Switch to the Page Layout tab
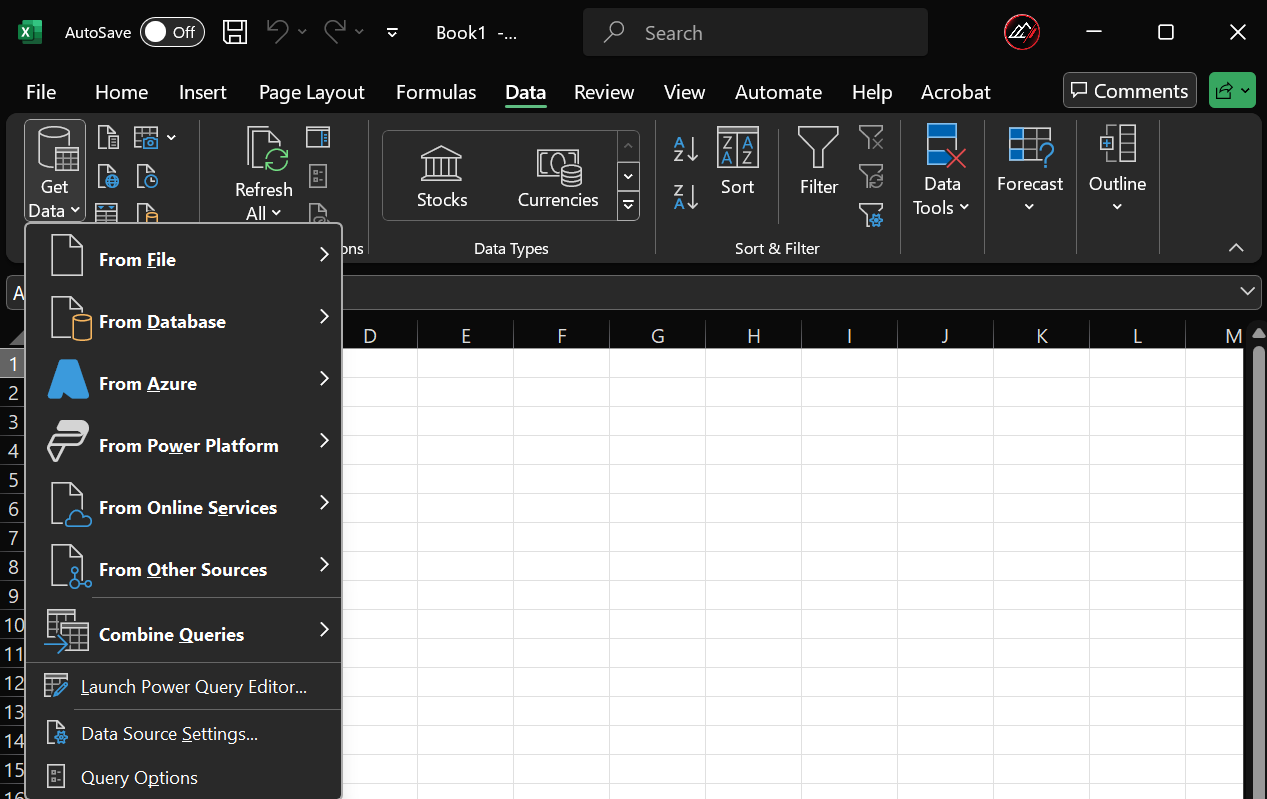 (x=312, y=92)
